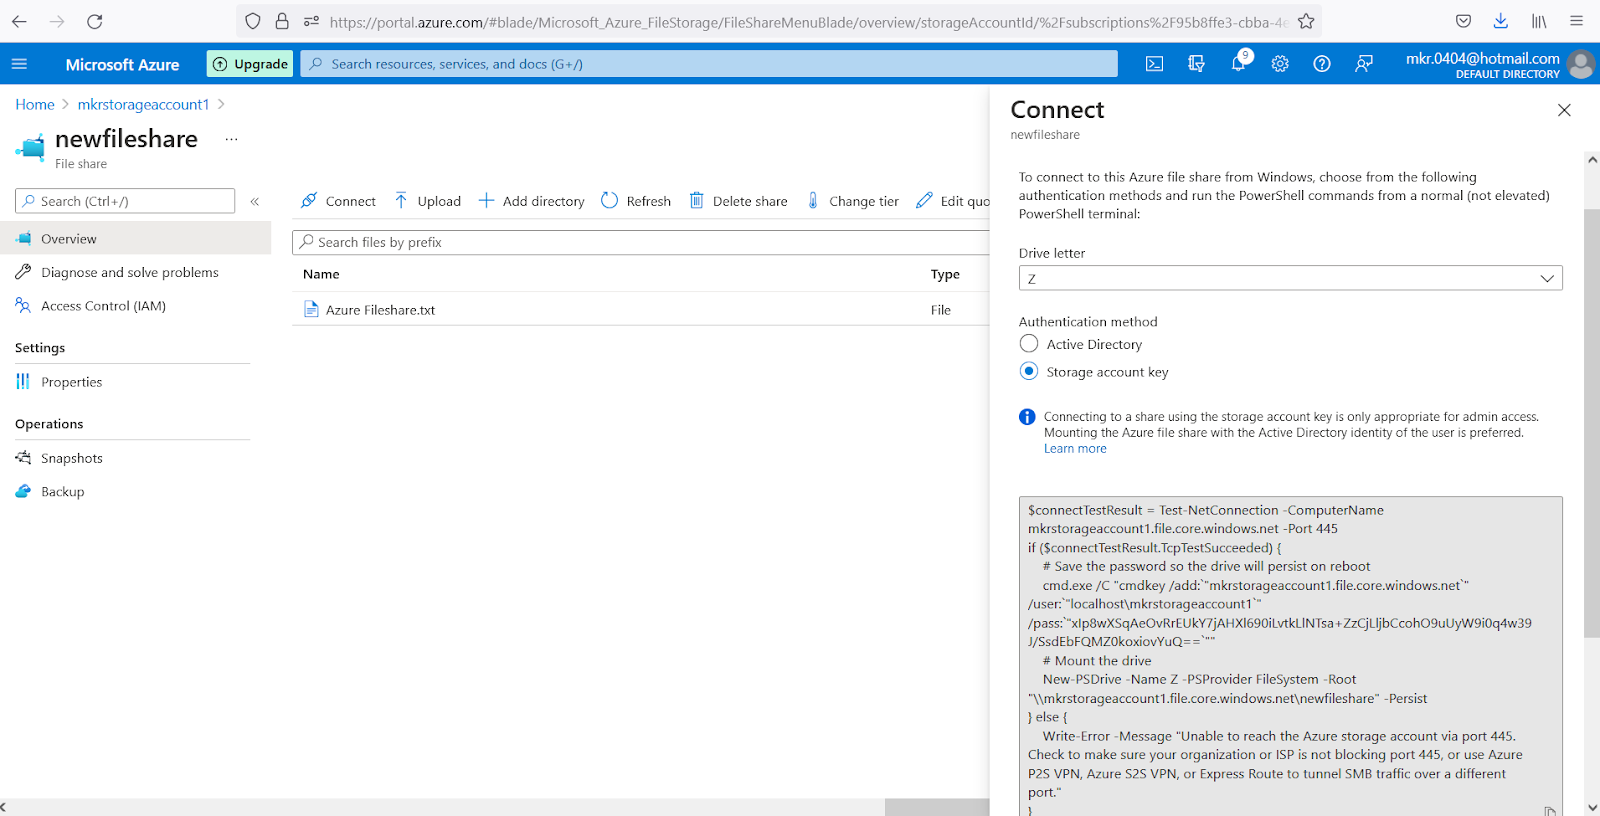Viewport: 1600px width, 816px height.
Task: Click the Microsoft Azure logo text
Action: 122,64
